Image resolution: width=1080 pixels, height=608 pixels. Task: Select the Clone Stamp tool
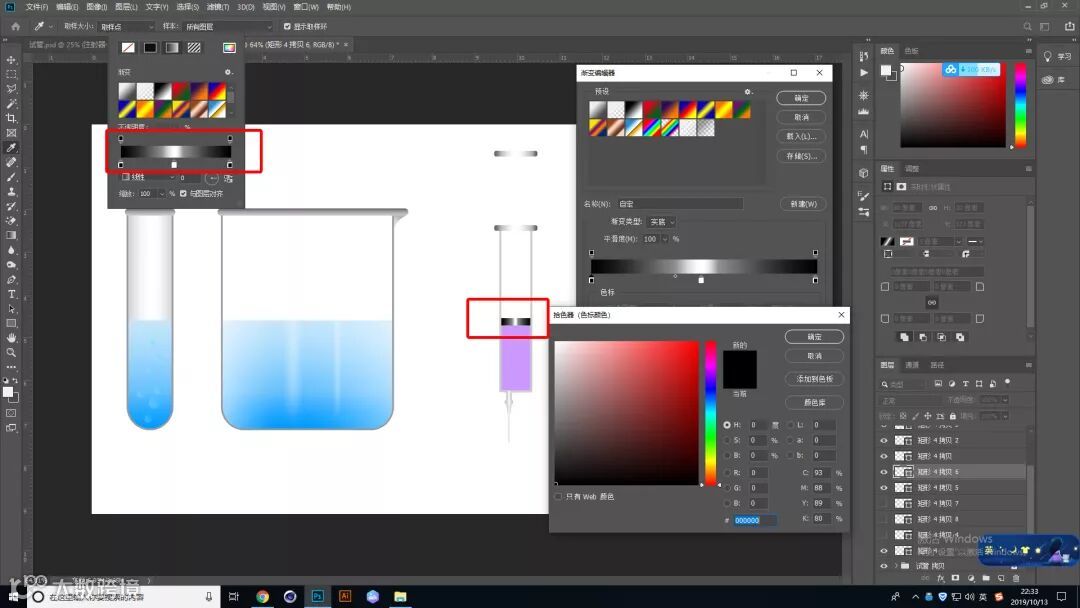[11, 191]
